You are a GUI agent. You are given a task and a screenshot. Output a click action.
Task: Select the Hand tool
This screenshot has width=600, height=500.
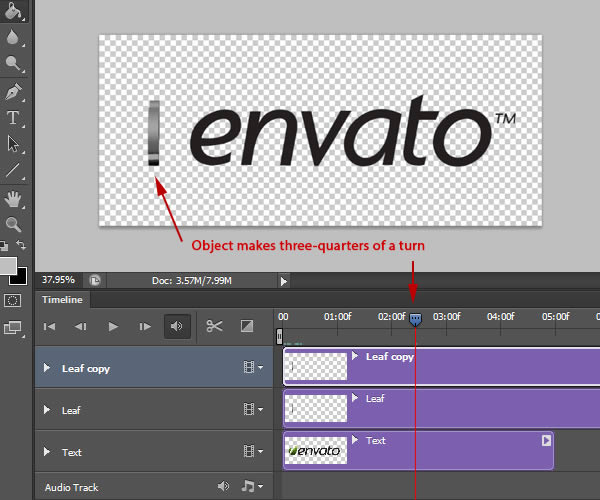[13, 199]
